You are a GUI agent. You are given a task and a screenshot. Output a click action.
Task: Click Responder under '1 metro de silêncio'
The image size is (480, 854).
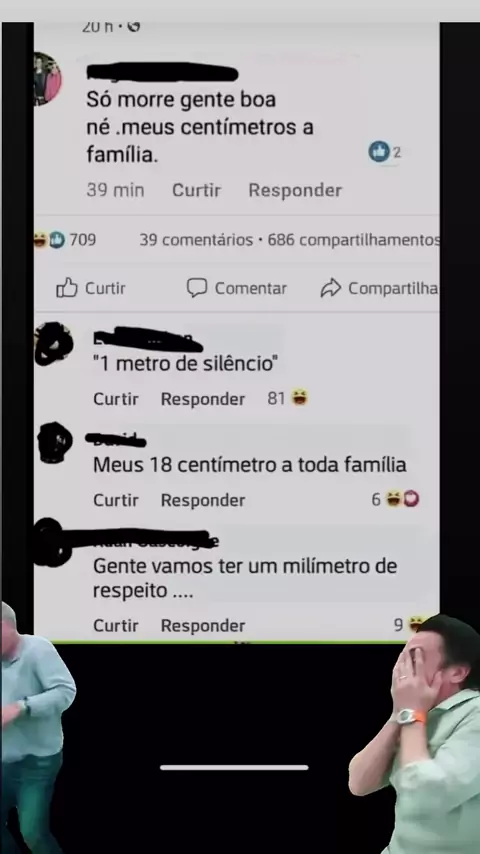pos(203,399)
